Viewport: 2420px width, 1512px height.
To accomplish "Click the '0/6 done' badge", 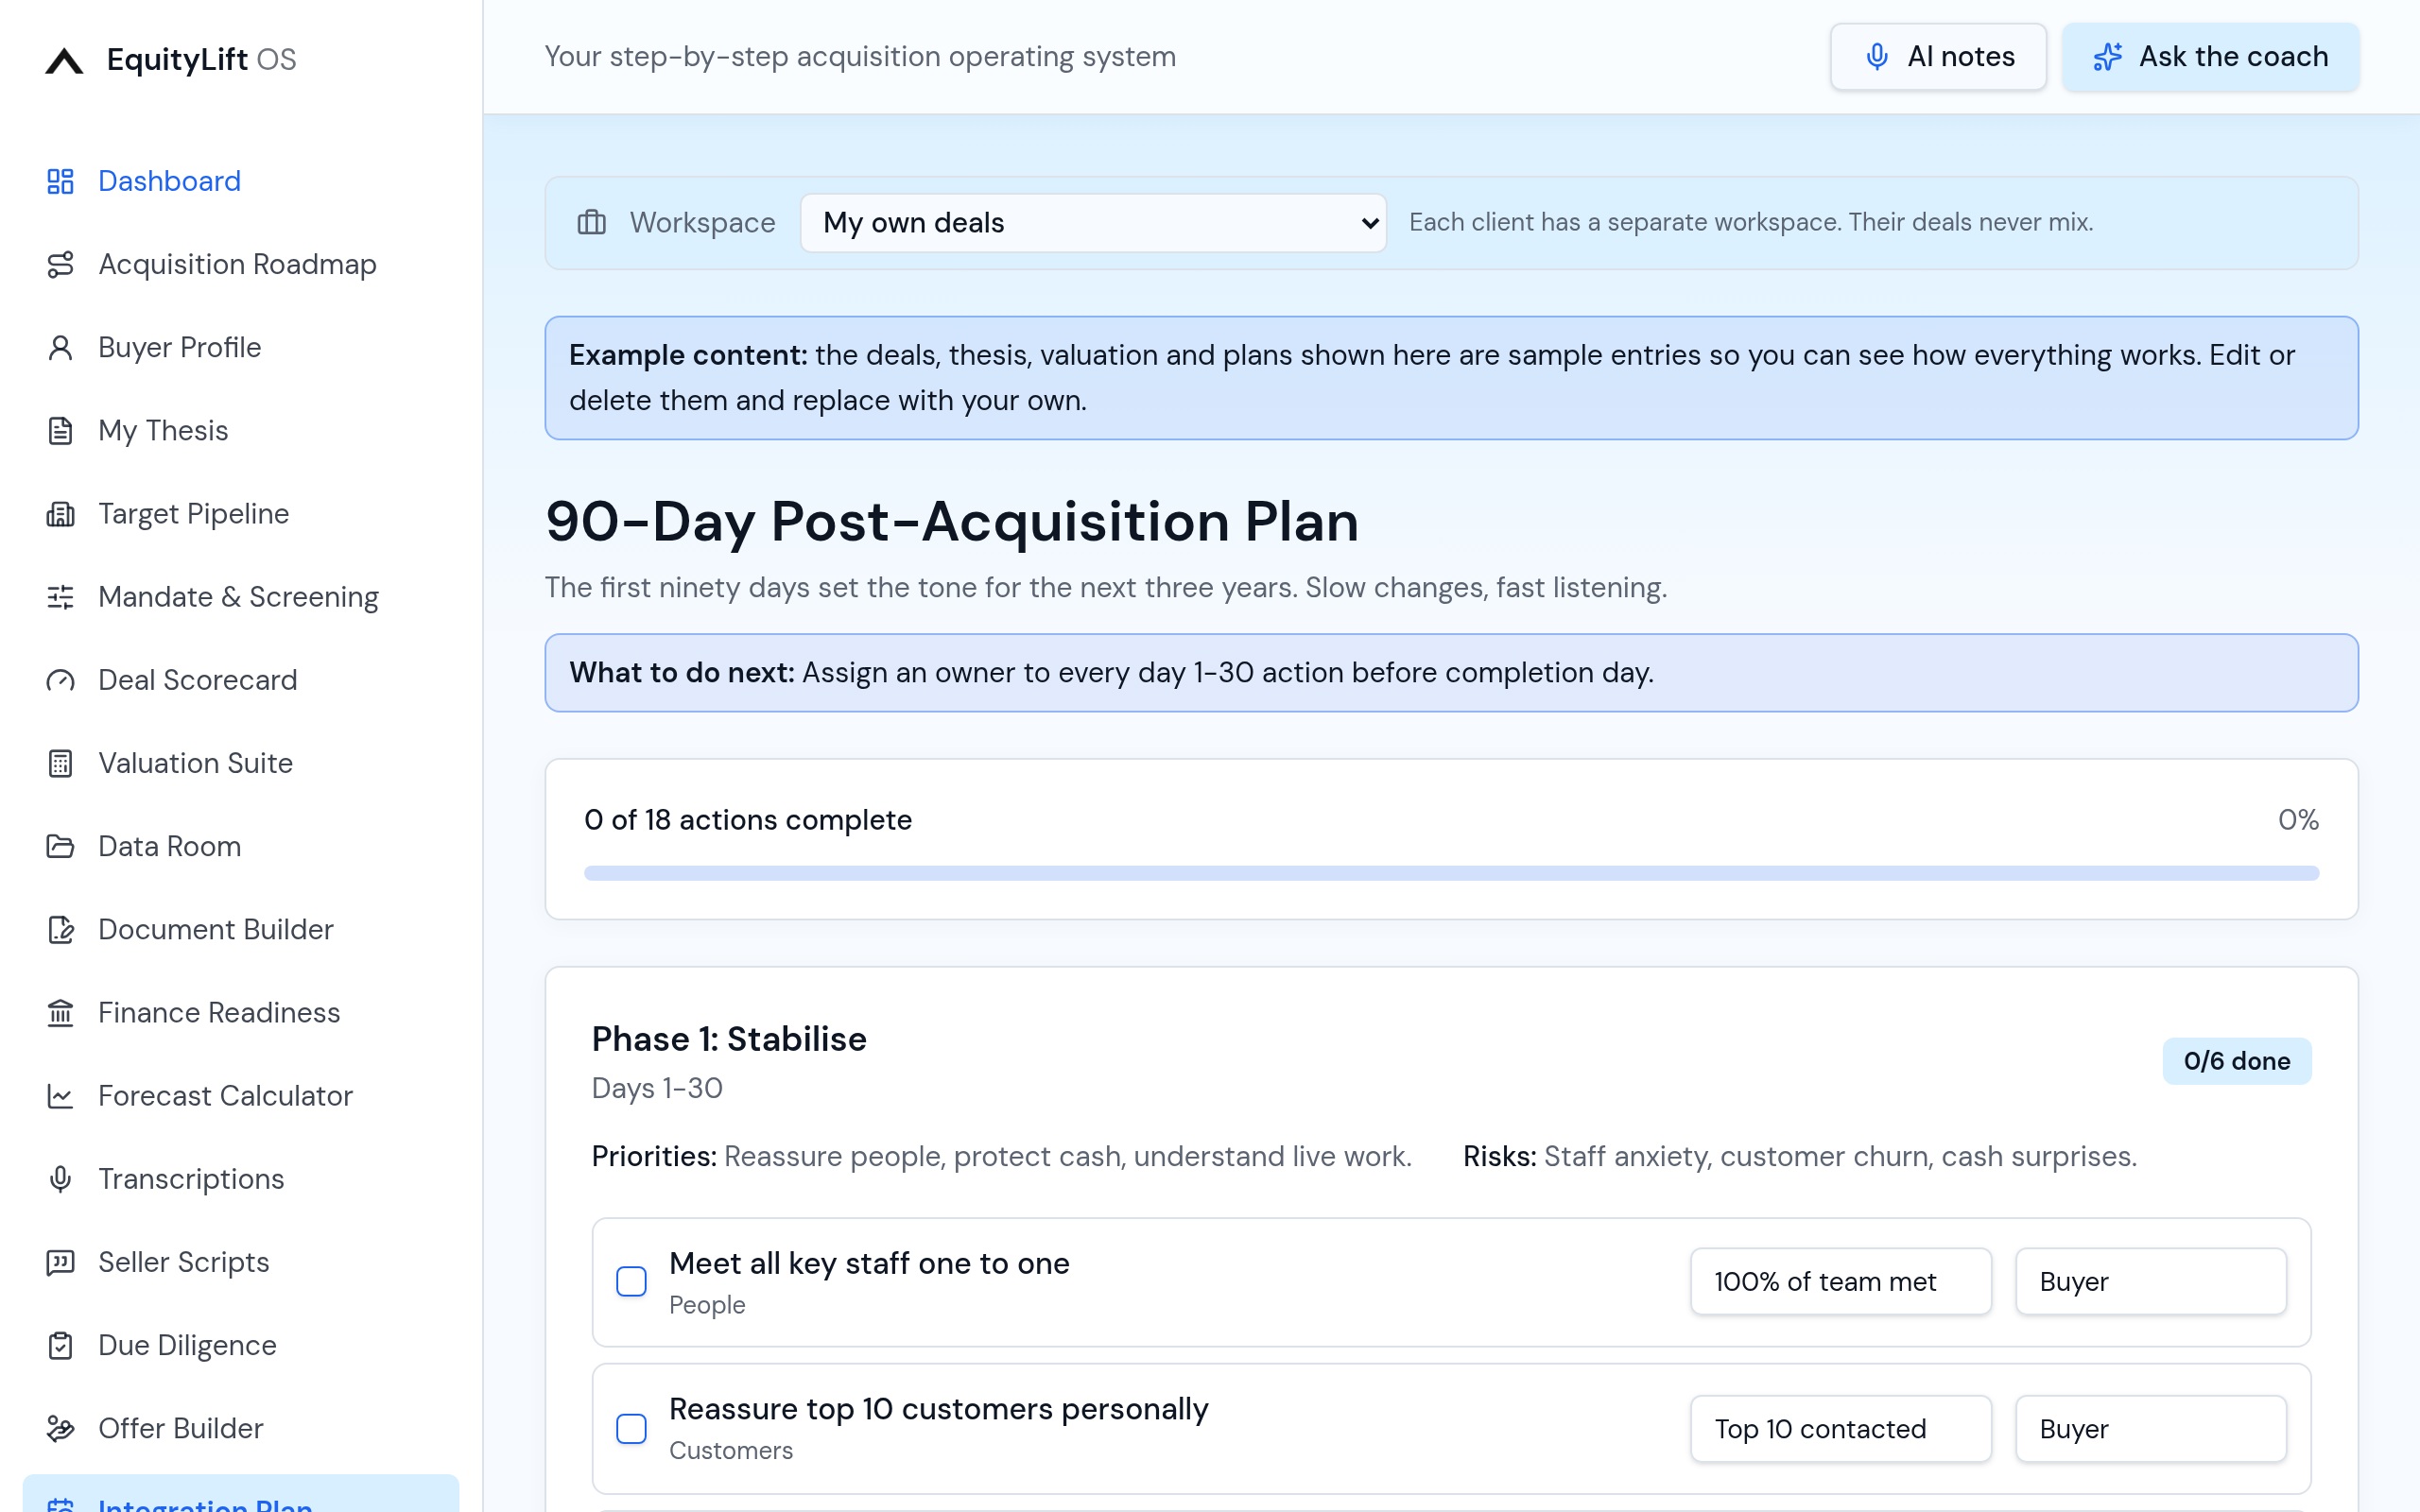I will (2237, 1061).
